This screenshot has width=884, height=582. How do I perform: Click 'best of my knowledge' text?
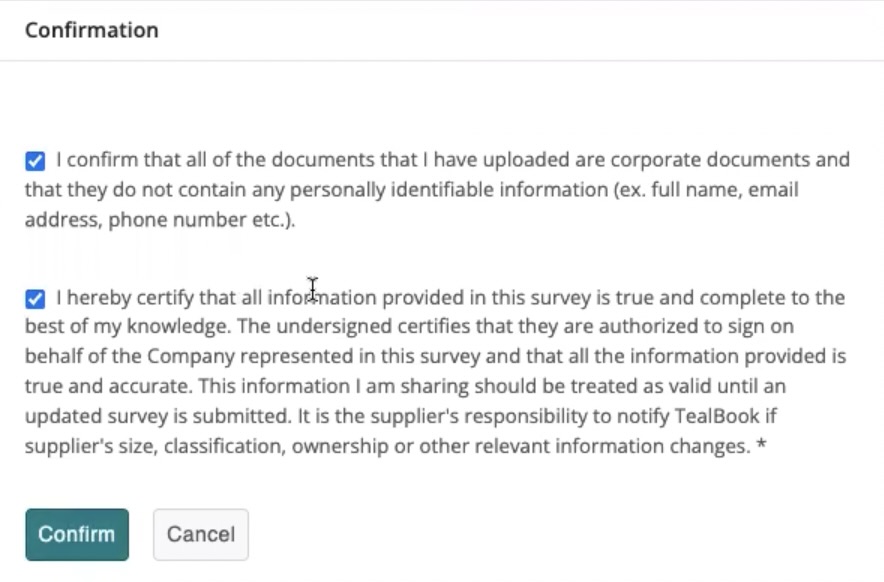pos(108,327)
